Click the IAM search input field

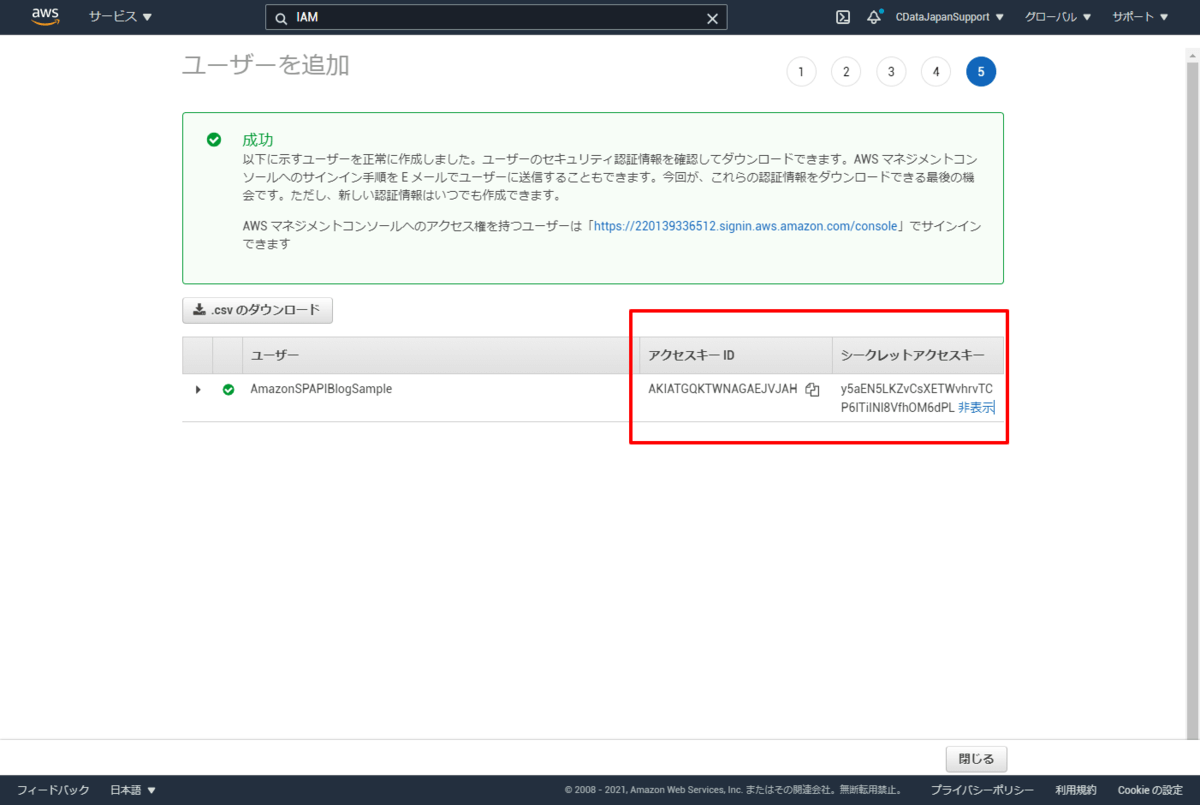(496, 18)
